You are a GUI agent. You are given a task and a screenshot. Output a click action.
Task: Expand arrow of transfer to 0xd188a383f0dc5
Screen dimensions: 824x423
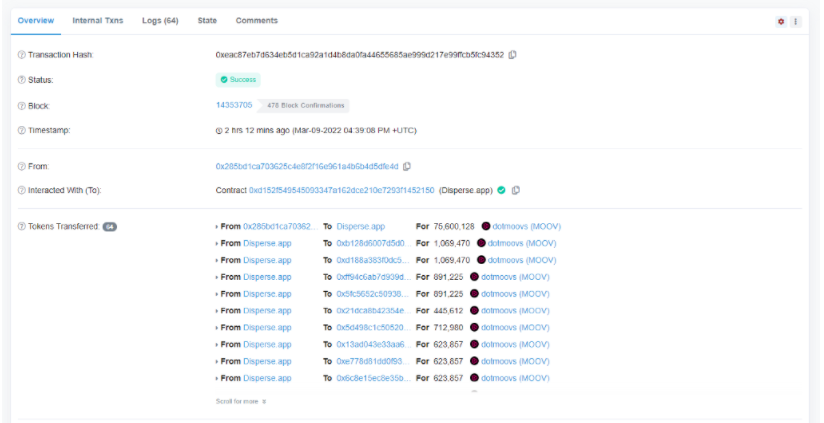(217, 260)
